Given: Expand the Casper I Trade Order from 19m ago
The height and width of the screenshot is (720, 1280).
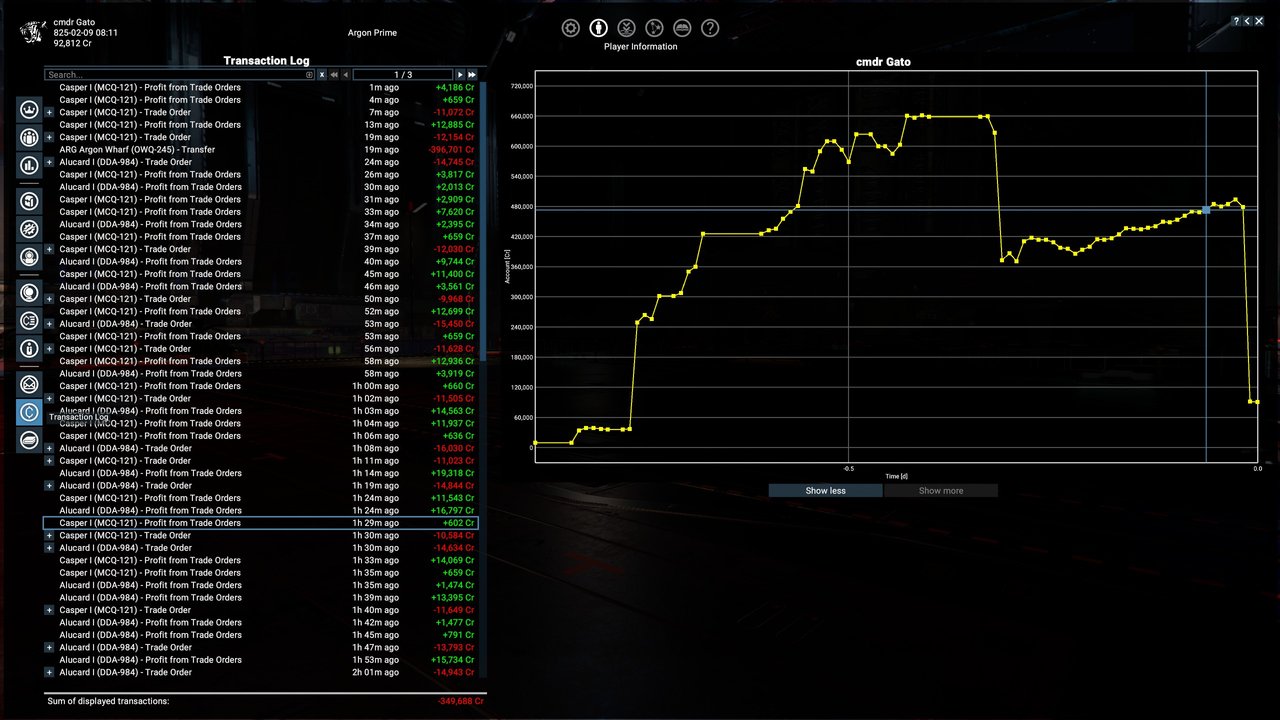Looking at the screenshot, I should [49, 137].
